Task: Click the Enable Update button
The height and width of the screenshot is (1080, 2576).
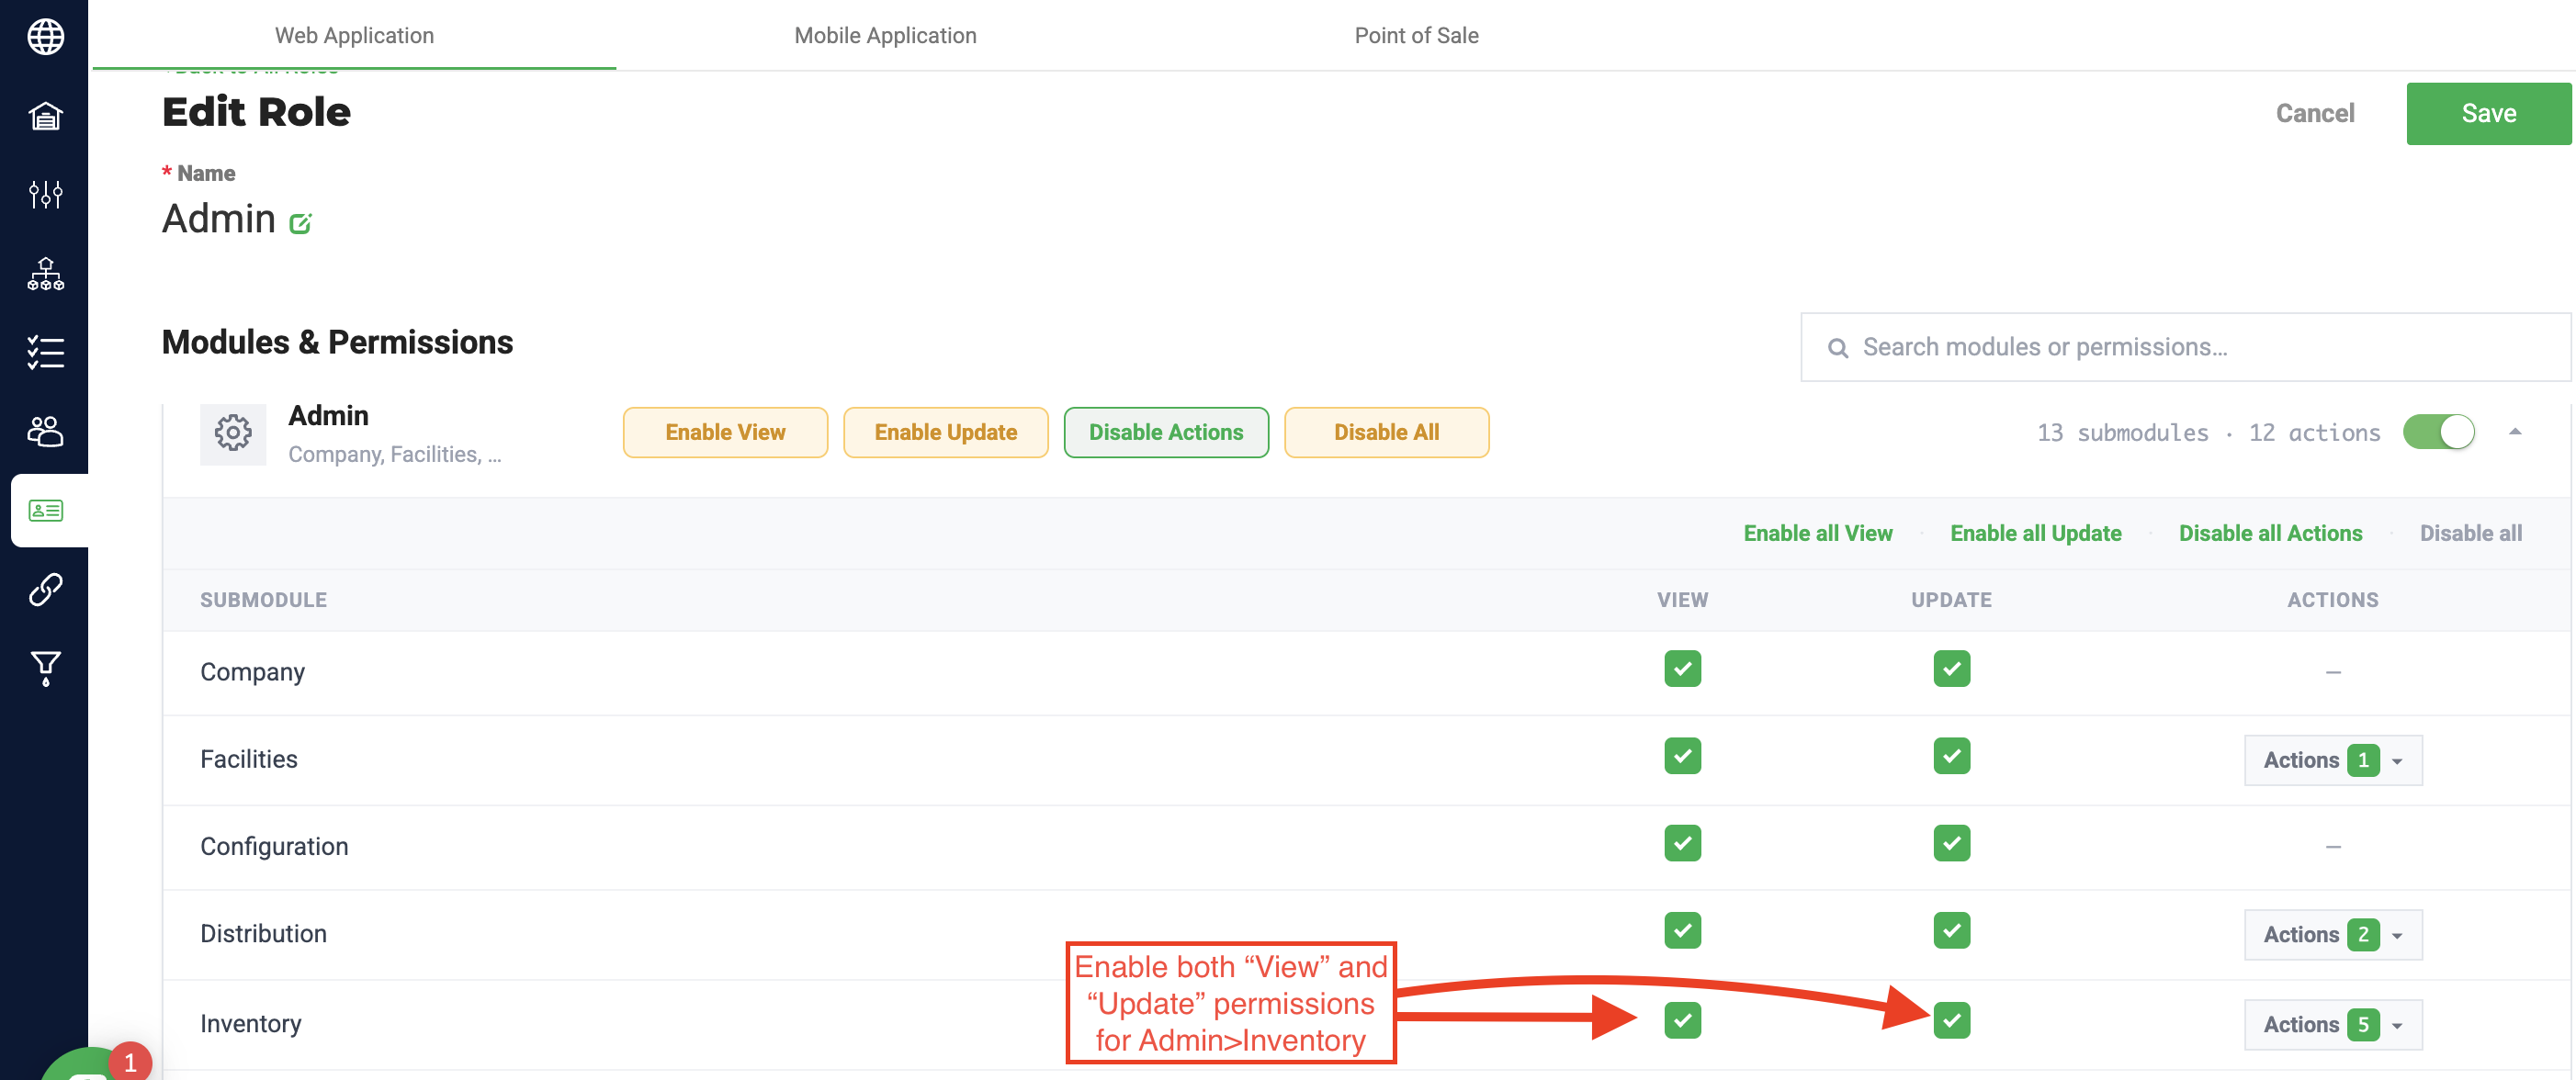Action: [x=945, y=432]
